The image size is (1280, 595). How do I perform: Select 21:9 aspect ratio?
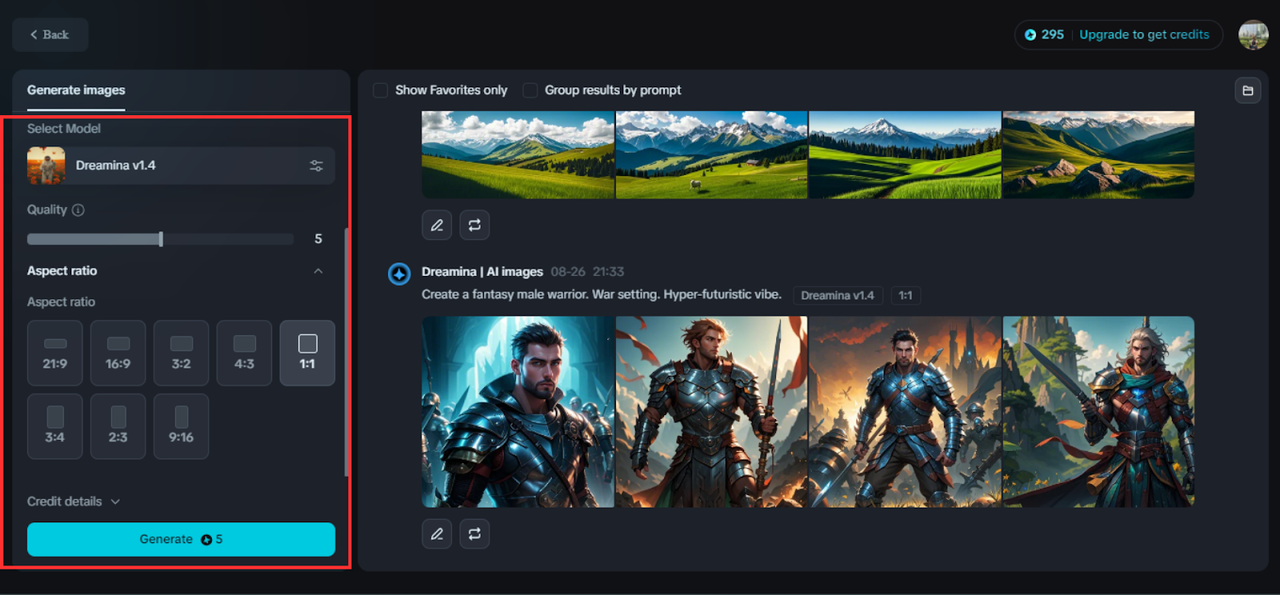point(55,353)
